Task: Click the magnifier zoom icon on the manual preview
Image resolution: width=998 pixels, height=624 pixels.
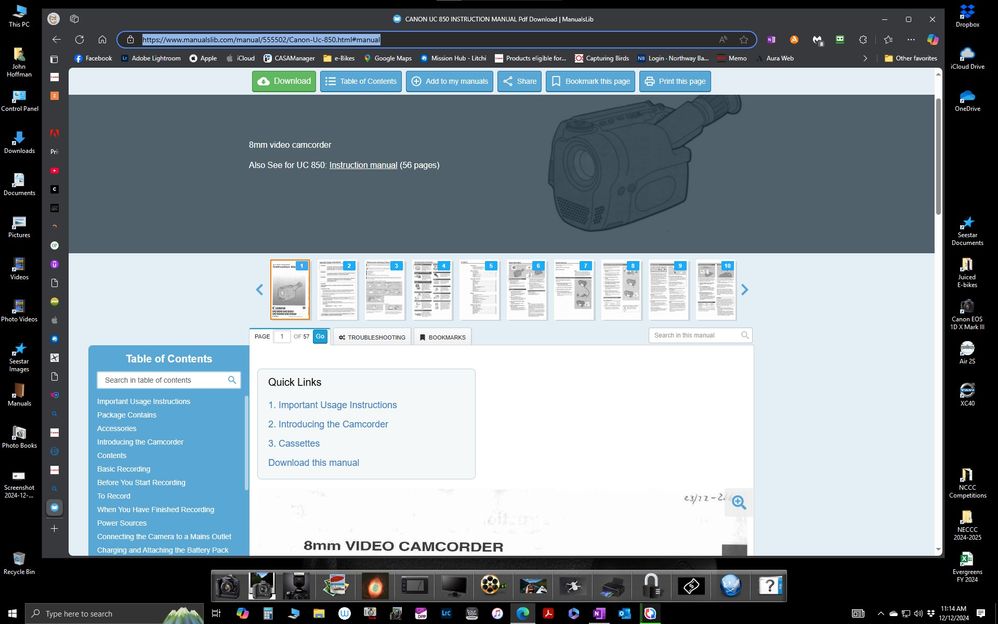Action: [x=739, y=503]
